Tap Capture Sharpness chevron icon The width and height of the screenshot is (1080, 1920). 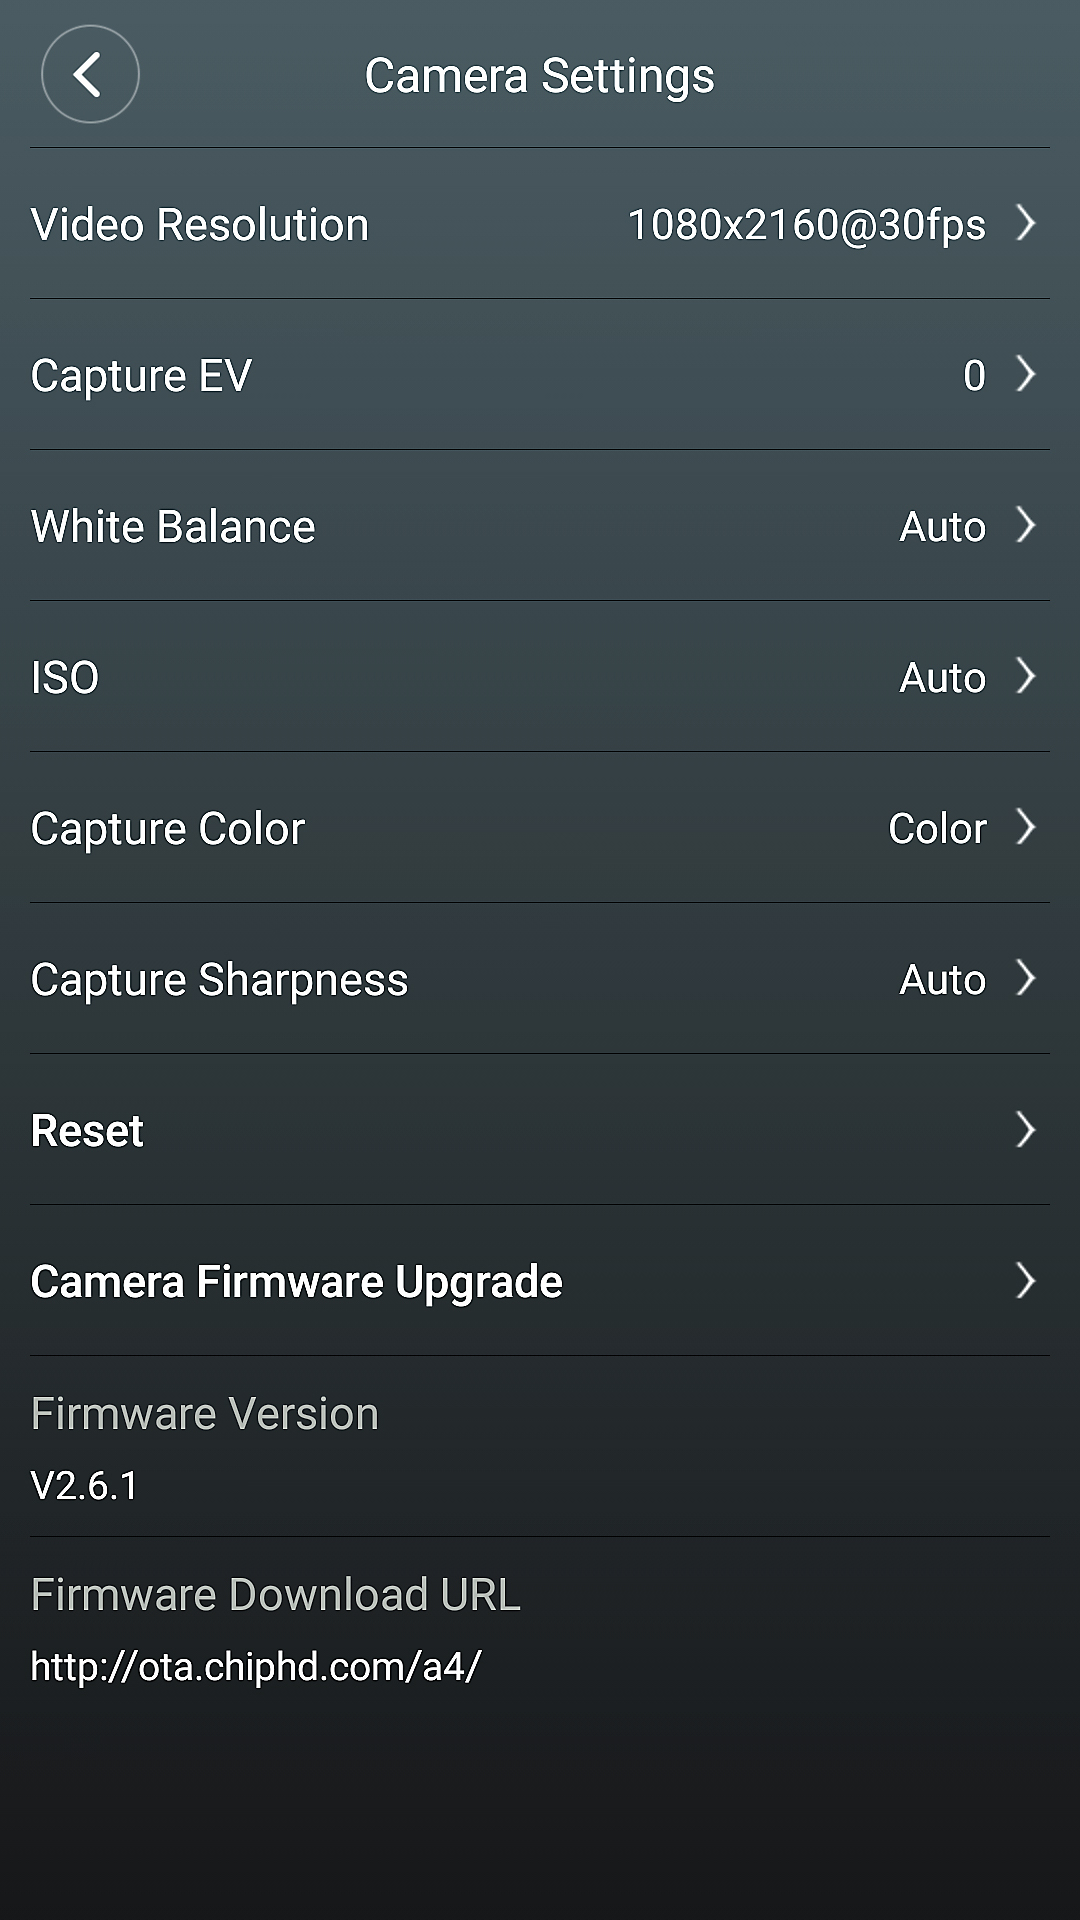[1025, 978]
